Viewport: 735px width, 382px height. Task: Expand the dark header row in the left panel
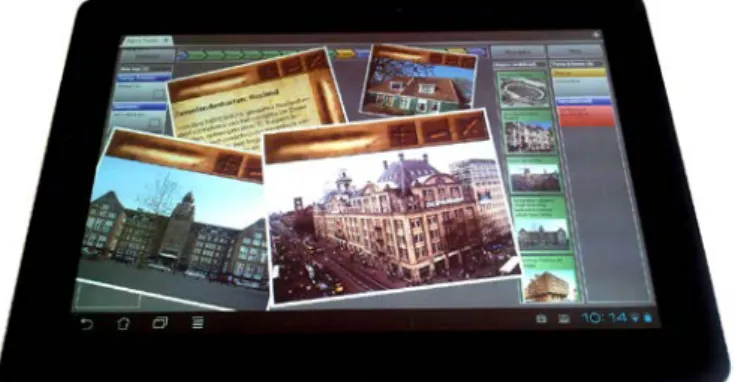(x=145, y=69)
